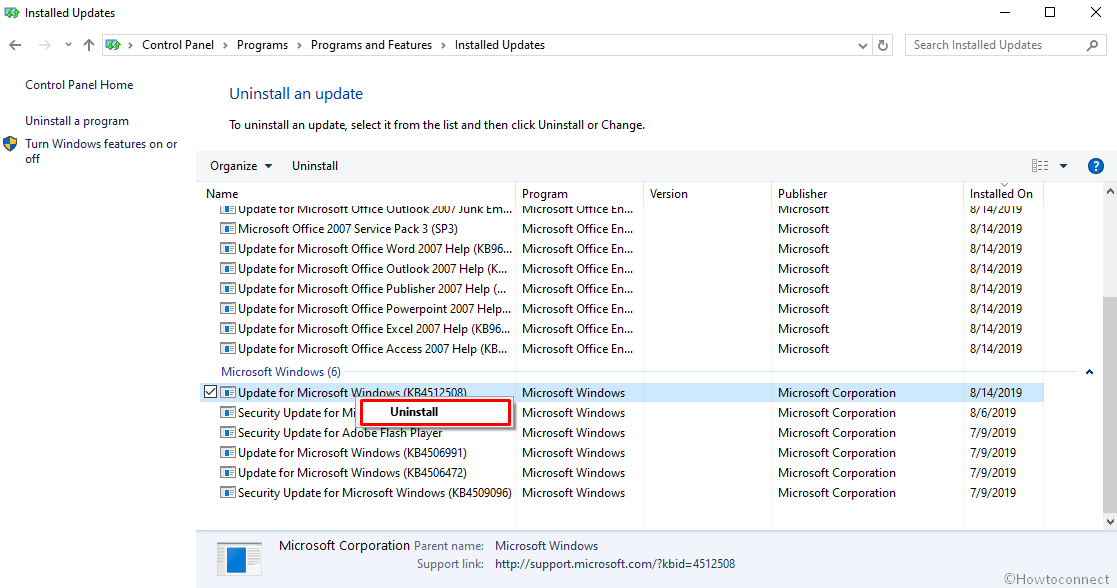This screenshot has width=1117, height=588.
Task: Click Programs and Features in the breadcrumb
Action: 371,45
